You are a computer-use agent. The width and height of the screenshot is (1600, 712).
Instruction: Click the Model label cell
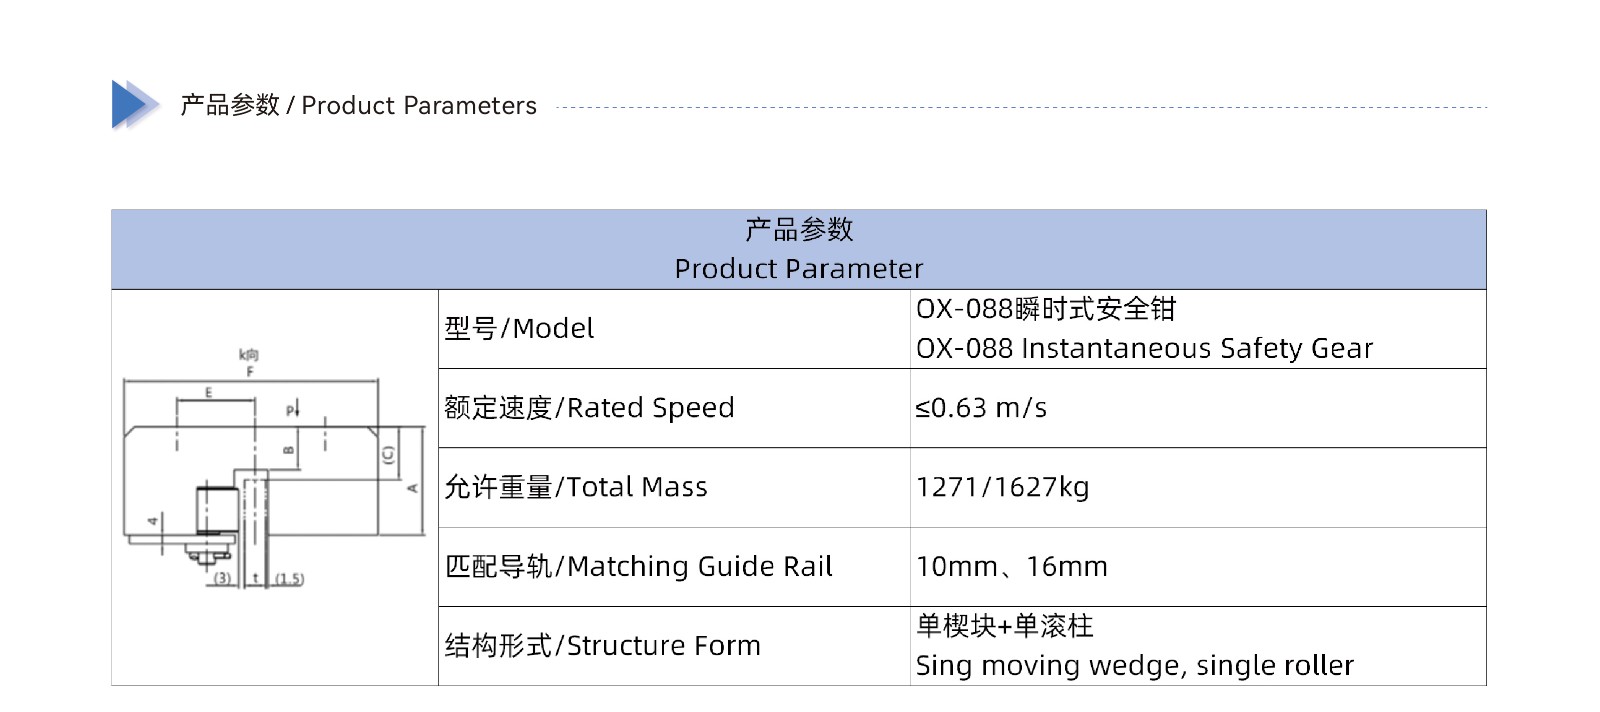pyautogui.click(x=674, y=329)
